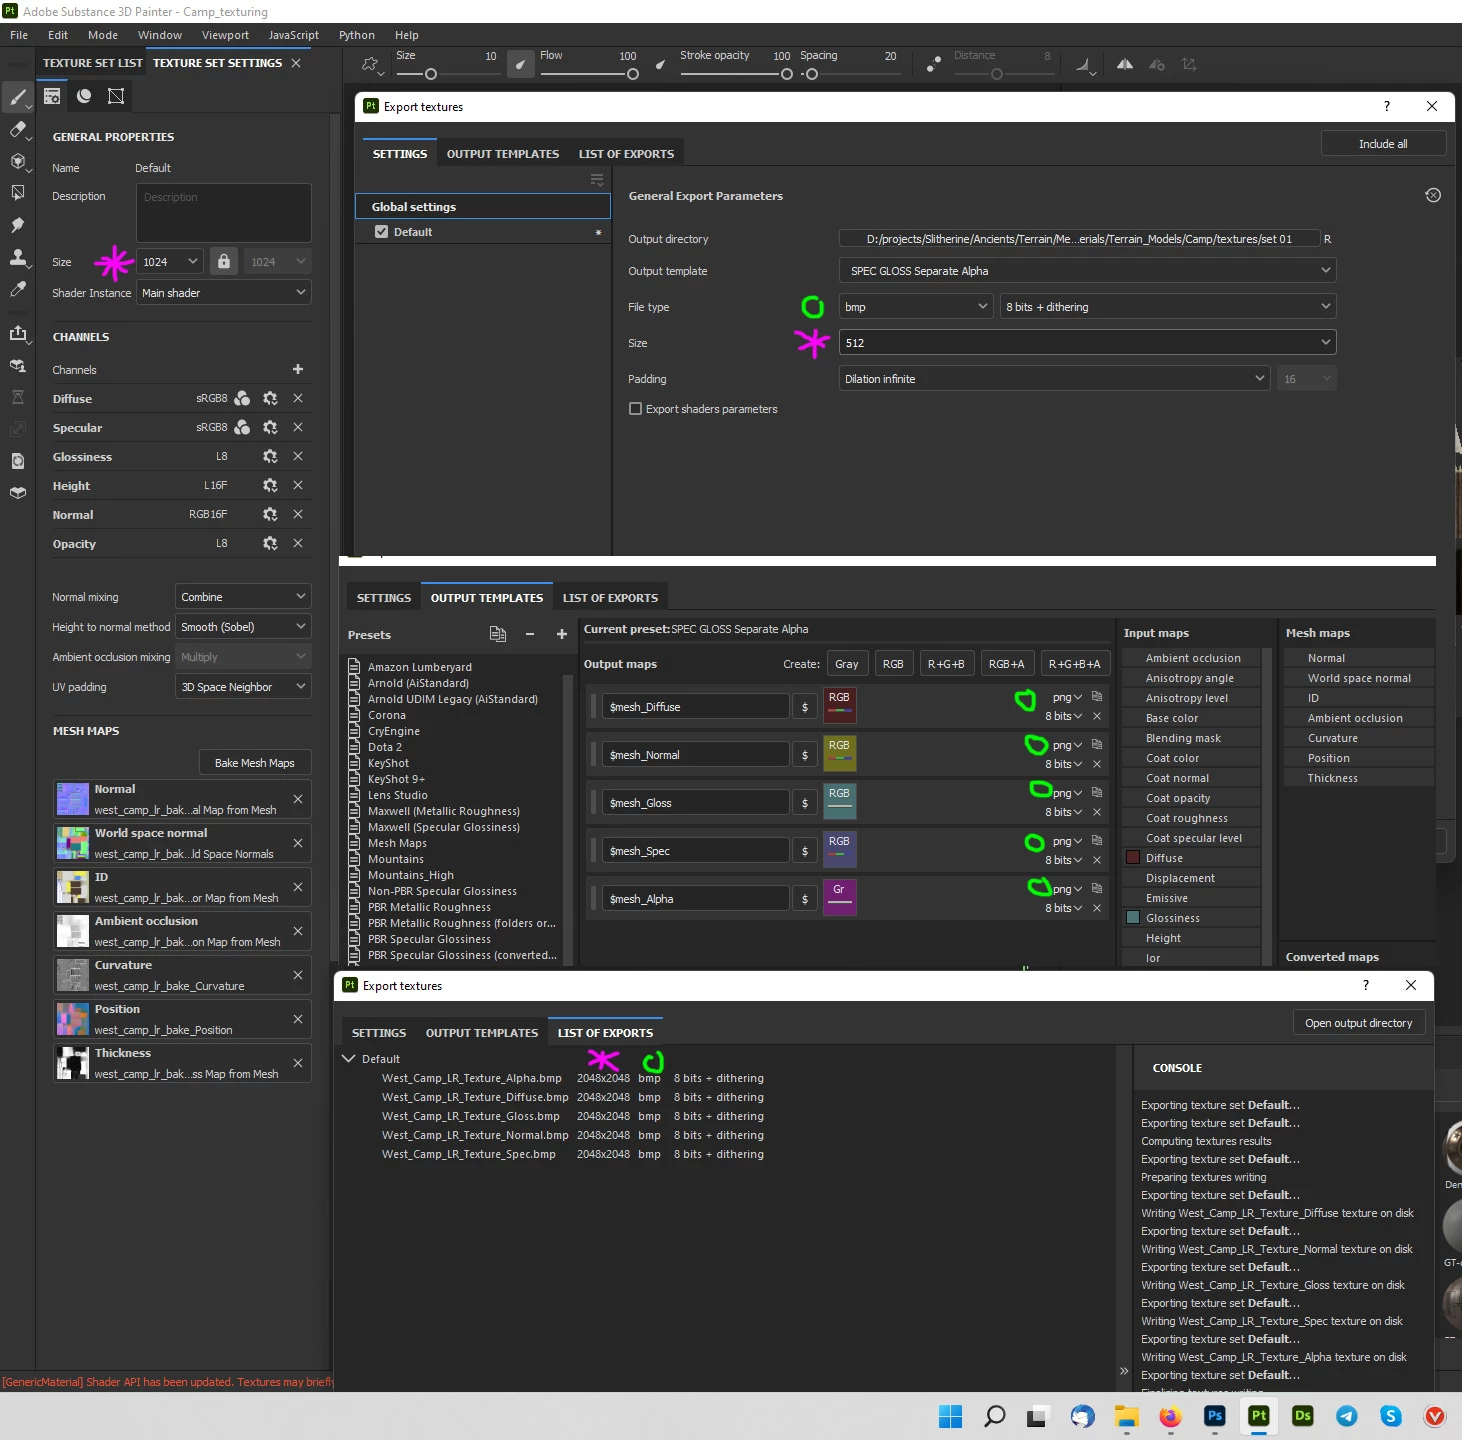The image size is (1462, 1440).
Task: Create an R+G+B output map
Action: point(946,664)
